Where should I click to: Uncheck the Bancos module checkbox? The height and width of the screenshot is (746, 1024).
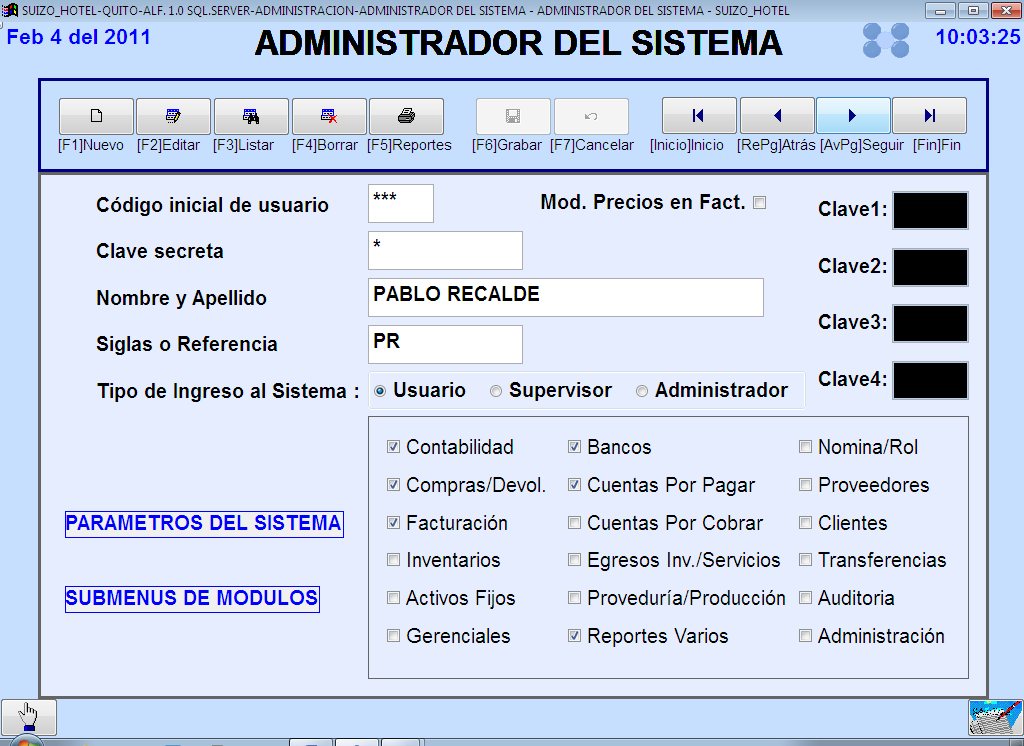point(575,448)
